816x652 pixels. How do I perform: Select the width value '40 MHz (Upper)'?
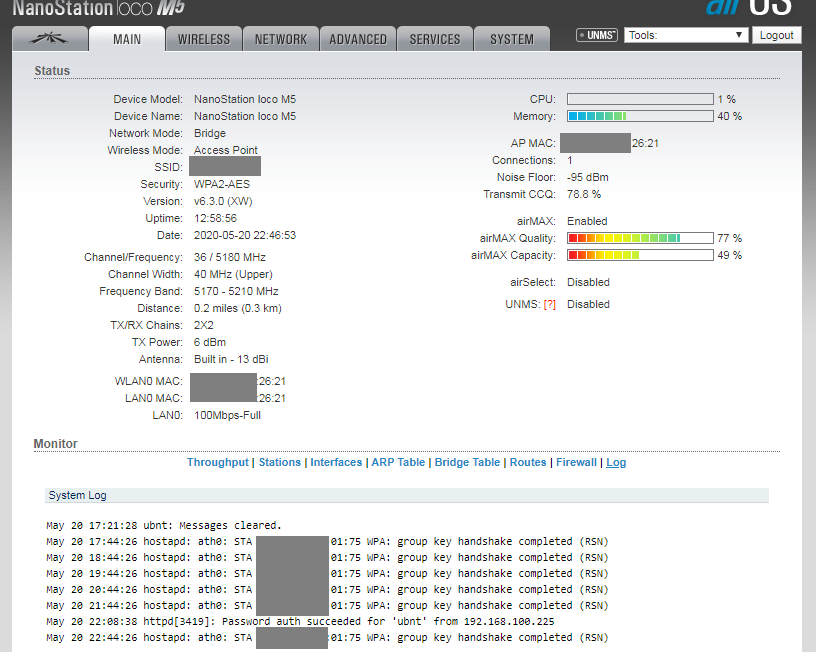pyautogui.click(x=233, y=274)
